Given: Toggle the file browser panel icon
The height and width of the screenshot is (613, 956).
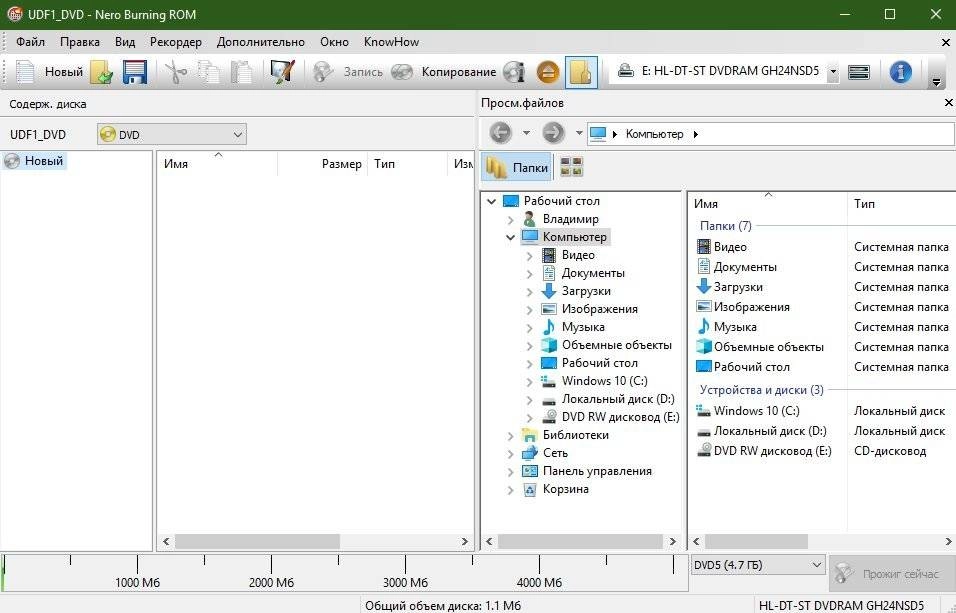Looking at the screenshot, I should (x=580, y=72).
